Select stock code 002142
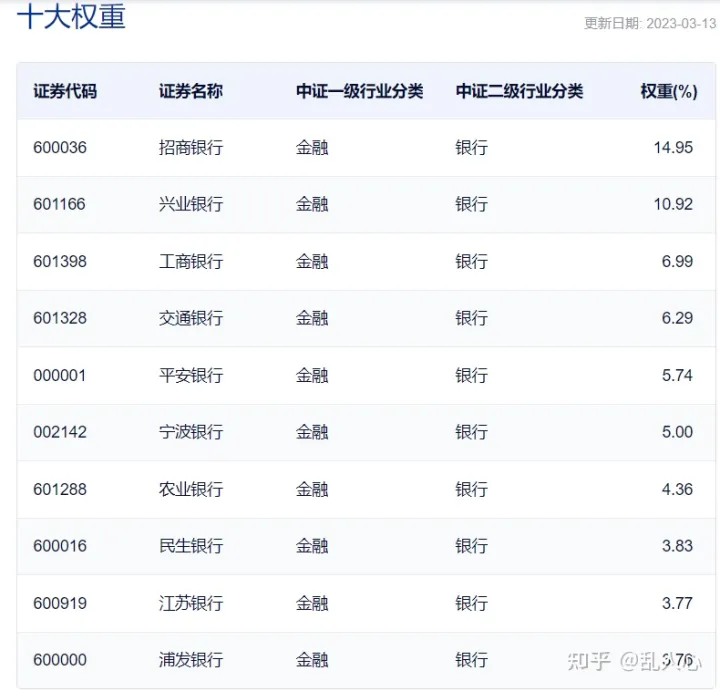 tap(60, 432)
